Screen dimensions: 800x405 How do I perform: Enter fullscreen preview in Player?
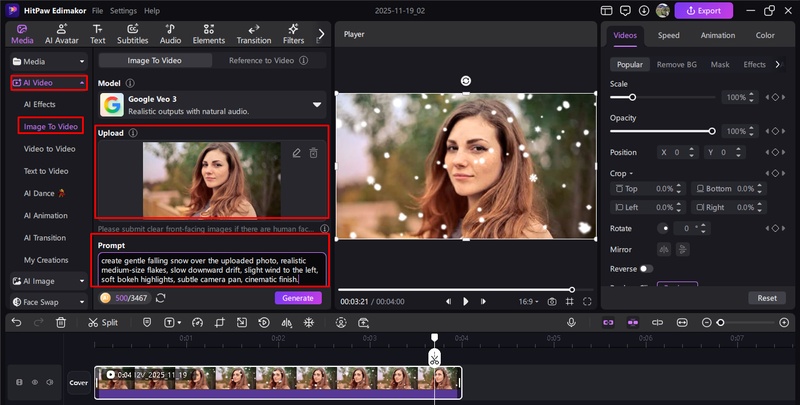coord(587,301)
